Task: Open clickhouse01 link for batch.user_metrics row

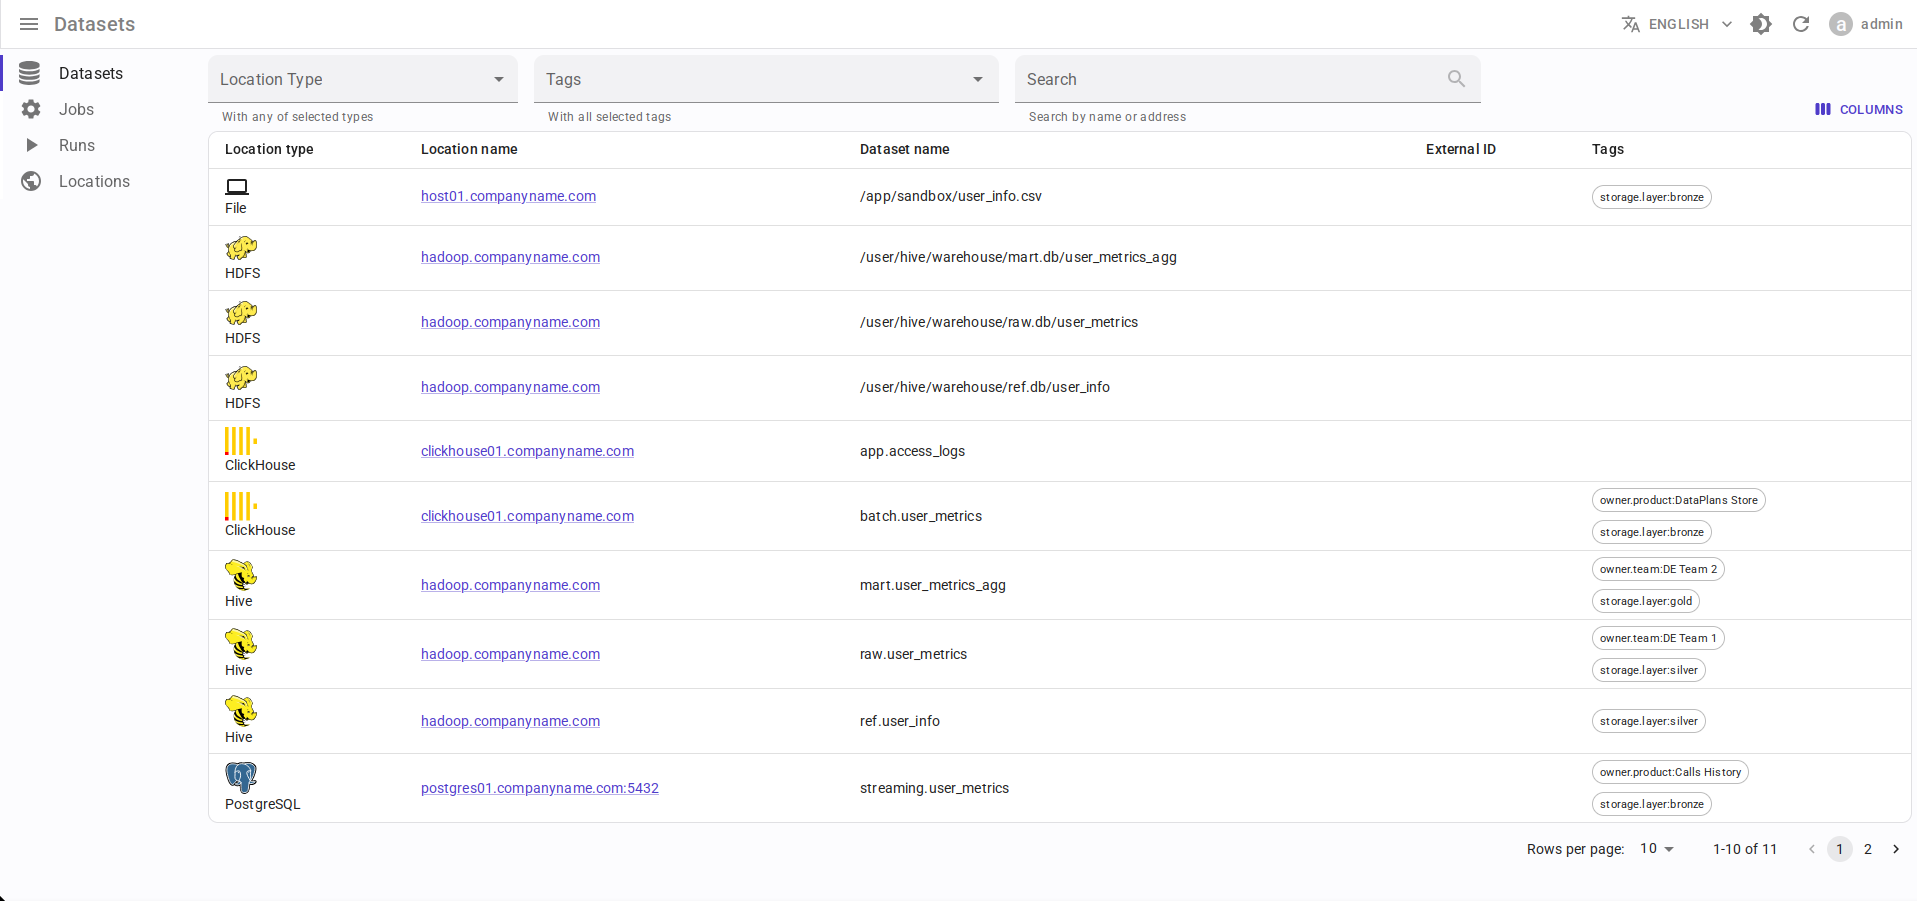Action: 527,516
